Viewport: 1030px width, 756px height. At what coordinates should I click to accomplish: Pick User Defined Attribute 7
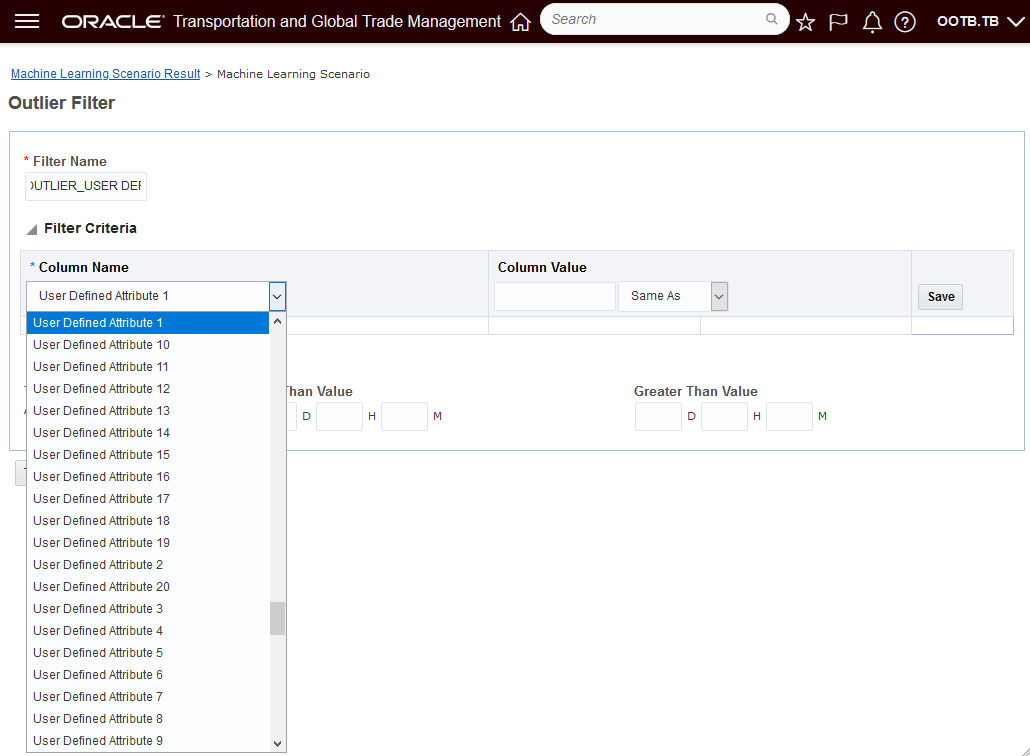148,697
